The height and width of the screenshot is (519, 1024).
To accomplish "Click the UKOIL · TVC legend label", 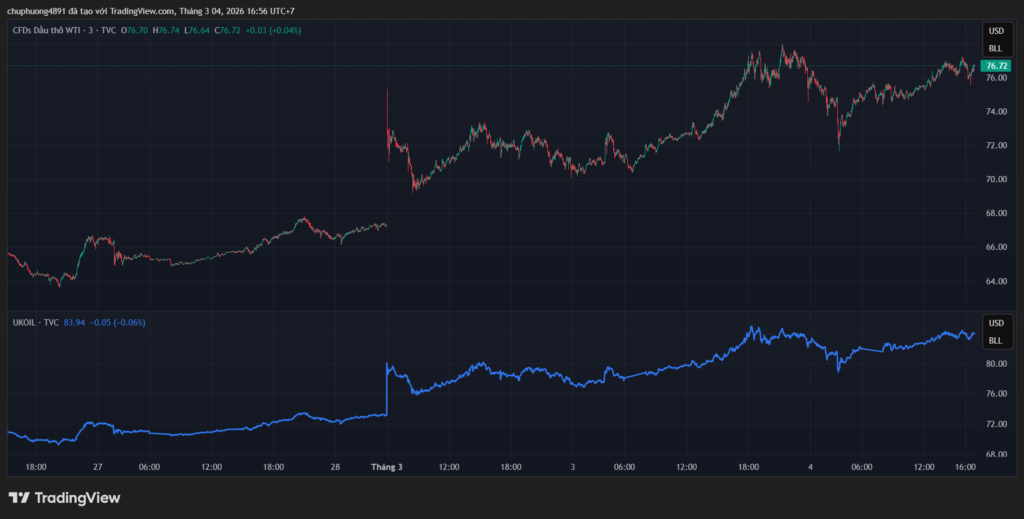I will [33, 322].
